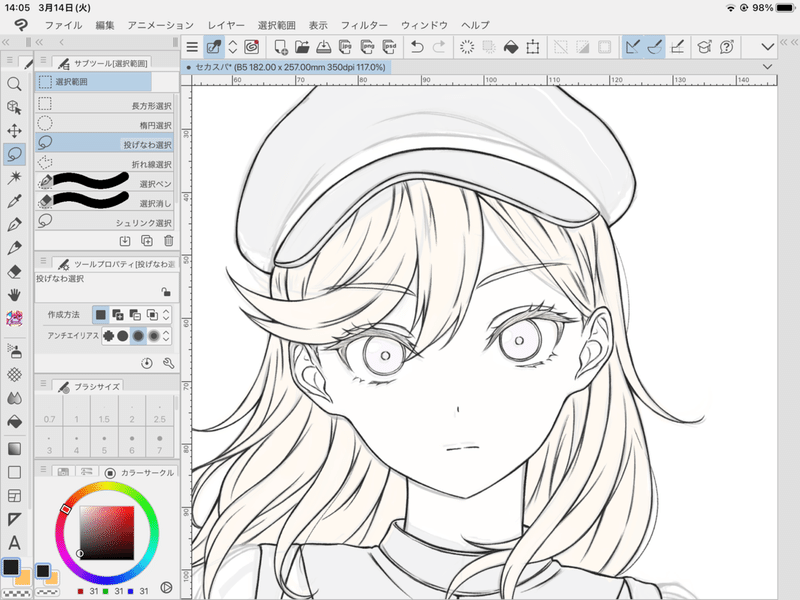Select the Blend tool
Image resolution: width=800 pixels, height=600 pixels.
[14, 398]
